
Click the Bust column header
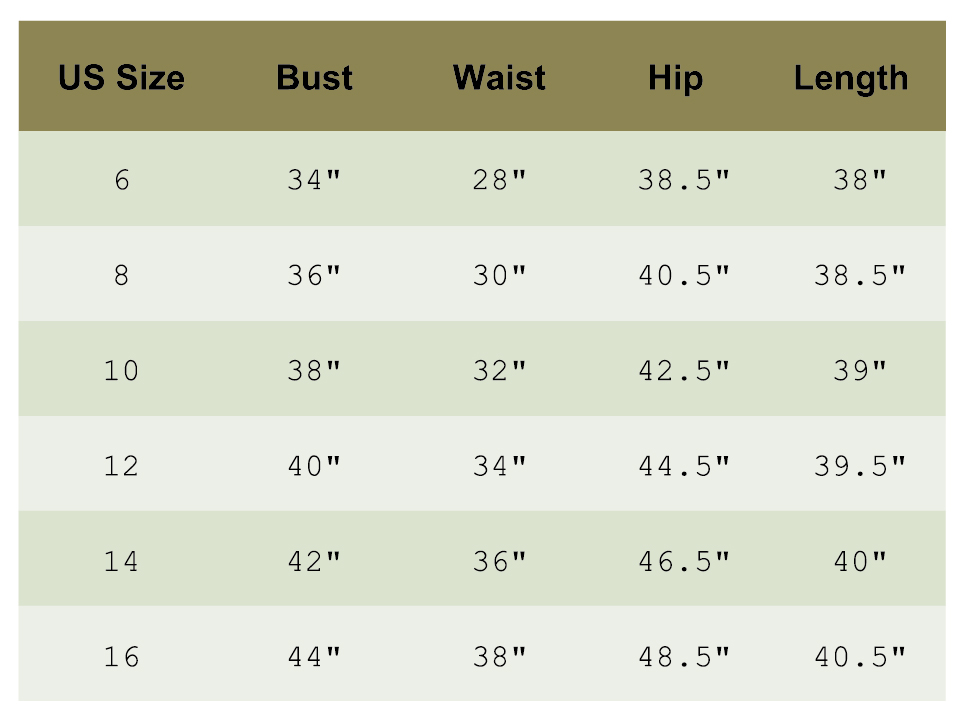point(314,78)
